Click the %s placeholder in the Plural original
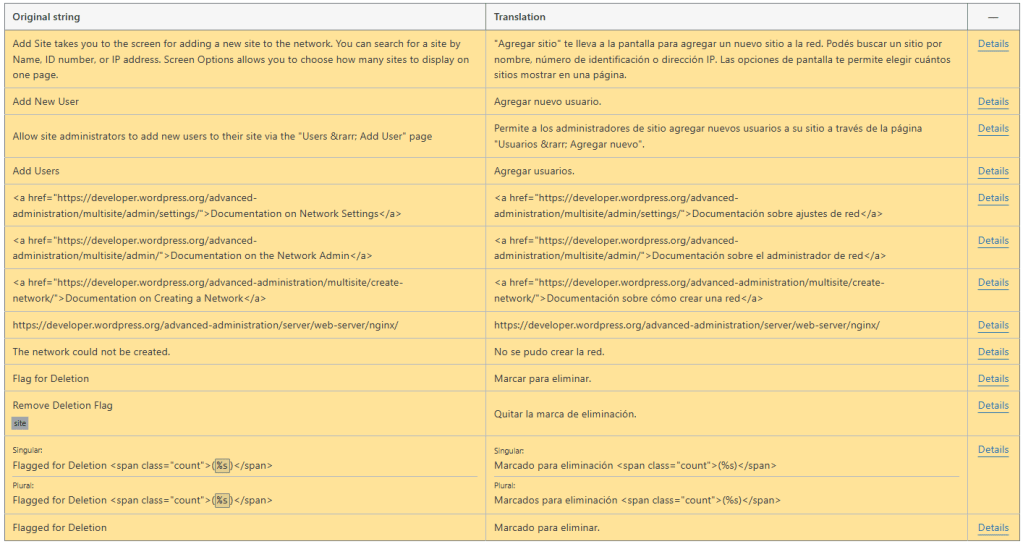Viewport: 1023px width, 544px height. tap(222, 500)
